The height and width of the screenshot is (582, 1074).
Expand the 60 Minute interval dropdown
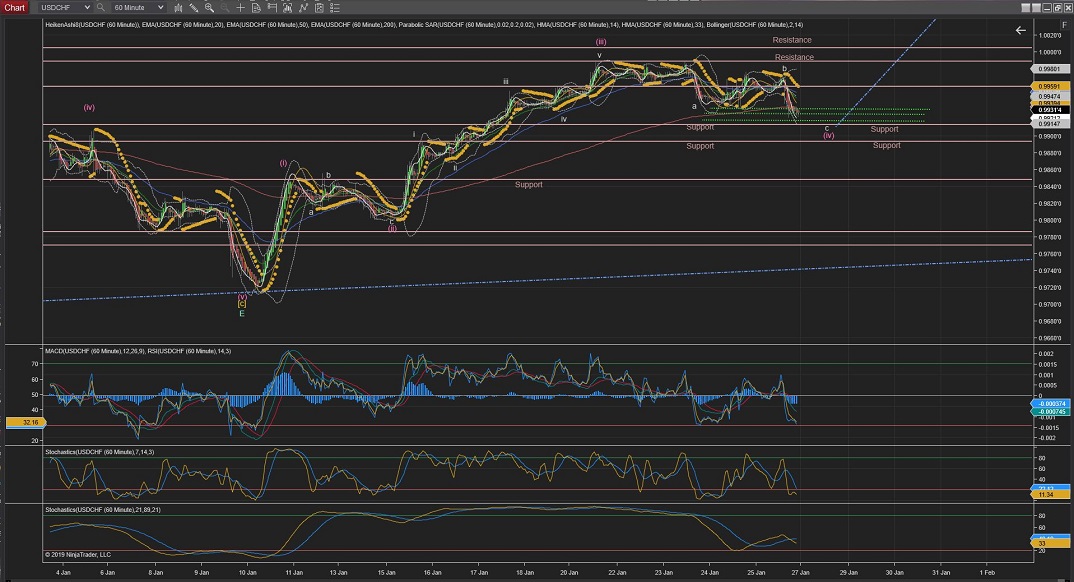pos(160,7)
